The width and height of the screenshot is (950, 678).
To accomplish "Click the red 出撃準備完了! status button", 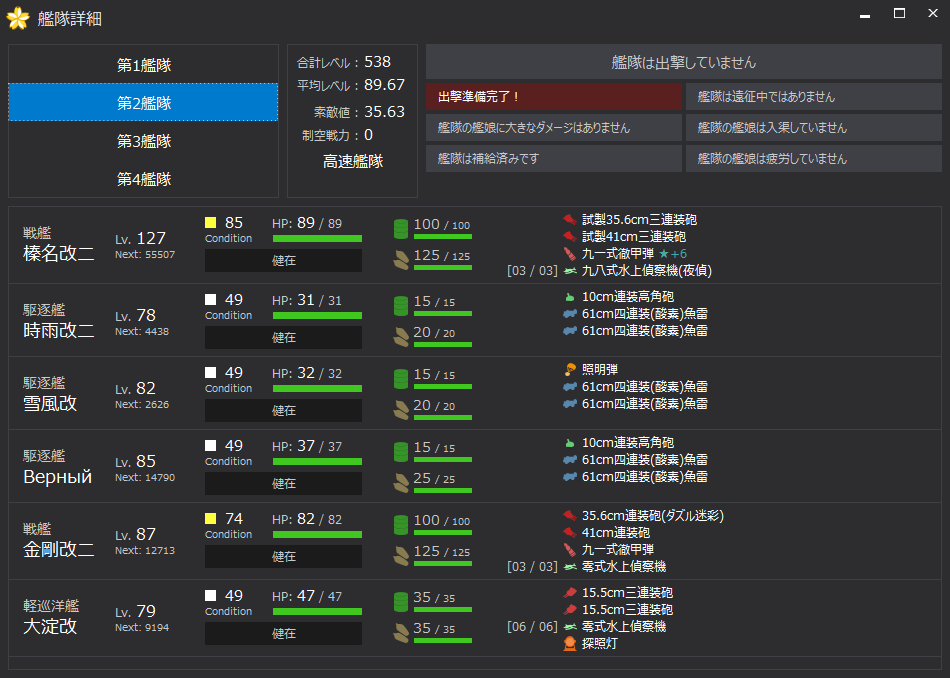I will click(553, 97).
